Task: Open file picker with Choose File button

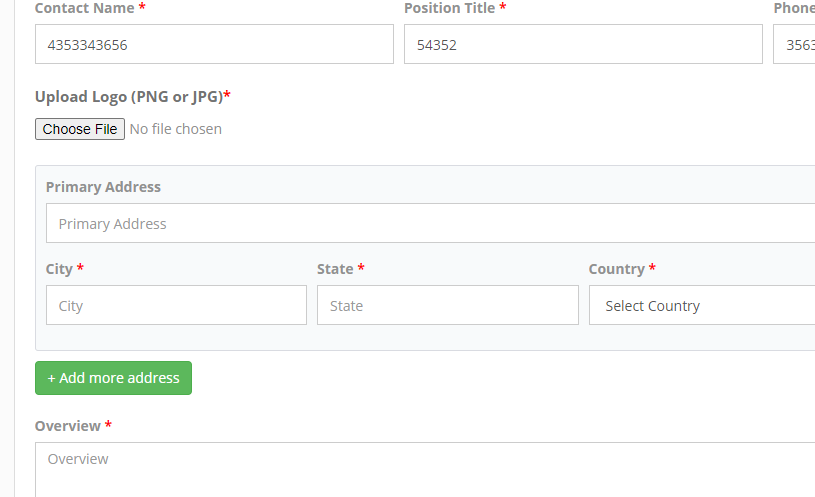Action: (x=80, y=129)
